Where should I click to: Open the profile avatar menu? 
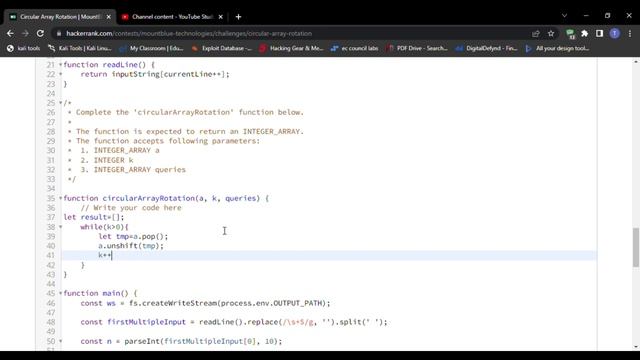click(x=615, y=33)
